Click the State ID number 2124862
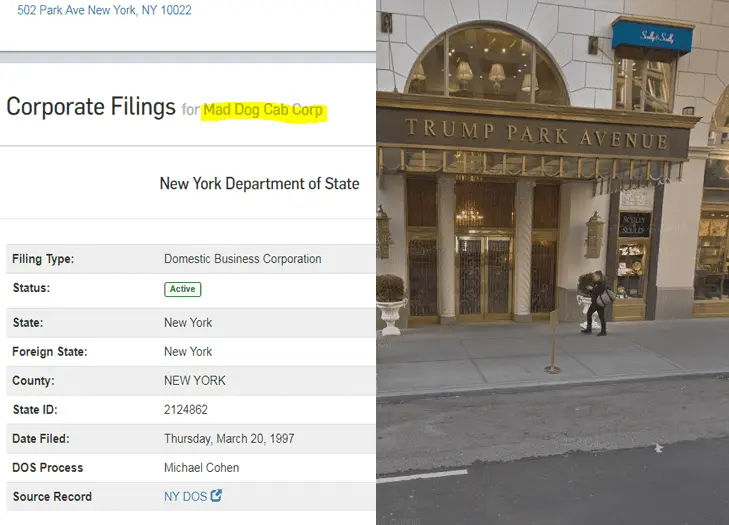The width and height of the screenshot is (729, 525). point(186,410)
